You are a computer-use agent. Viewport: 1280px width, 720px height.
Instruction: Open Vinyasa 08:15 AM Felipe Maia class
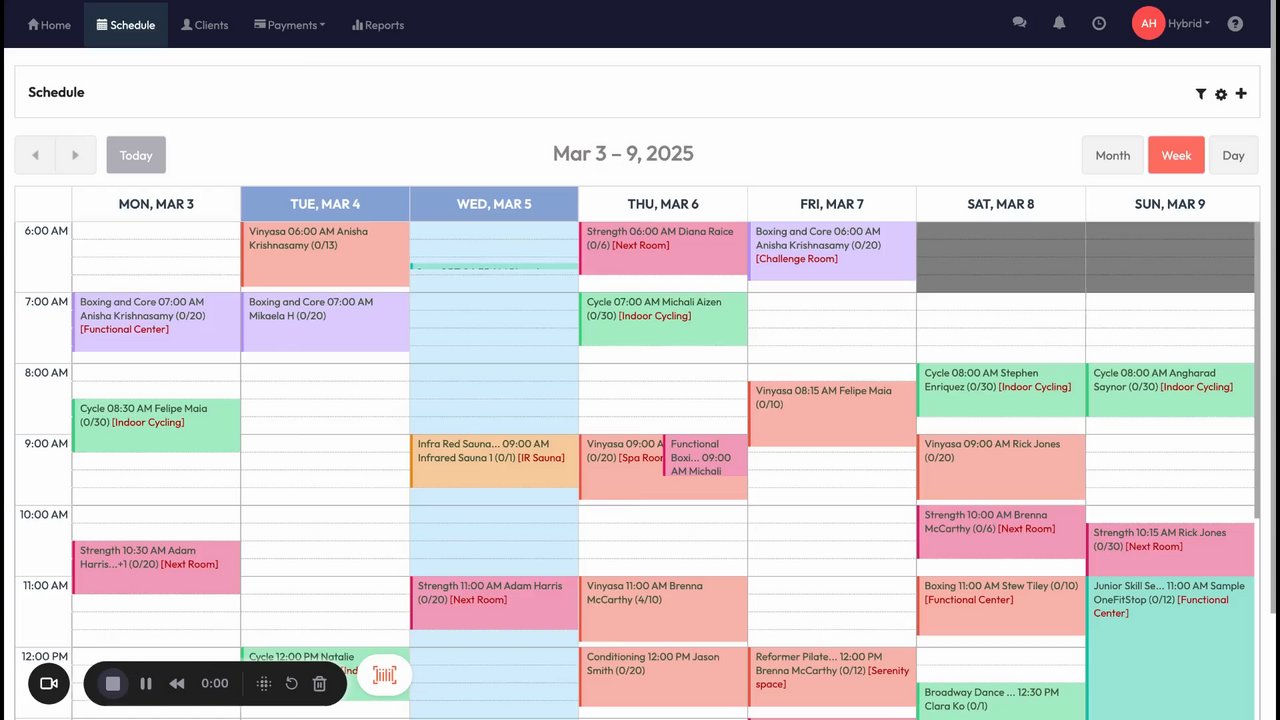(x=832, y=414)
